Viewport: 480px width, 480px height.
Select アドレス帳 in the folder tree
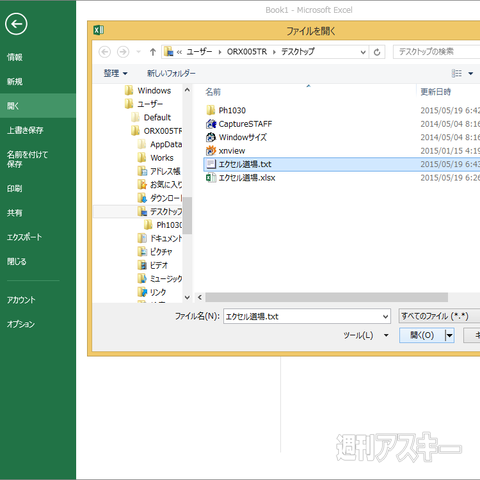(x=159, y=171)
